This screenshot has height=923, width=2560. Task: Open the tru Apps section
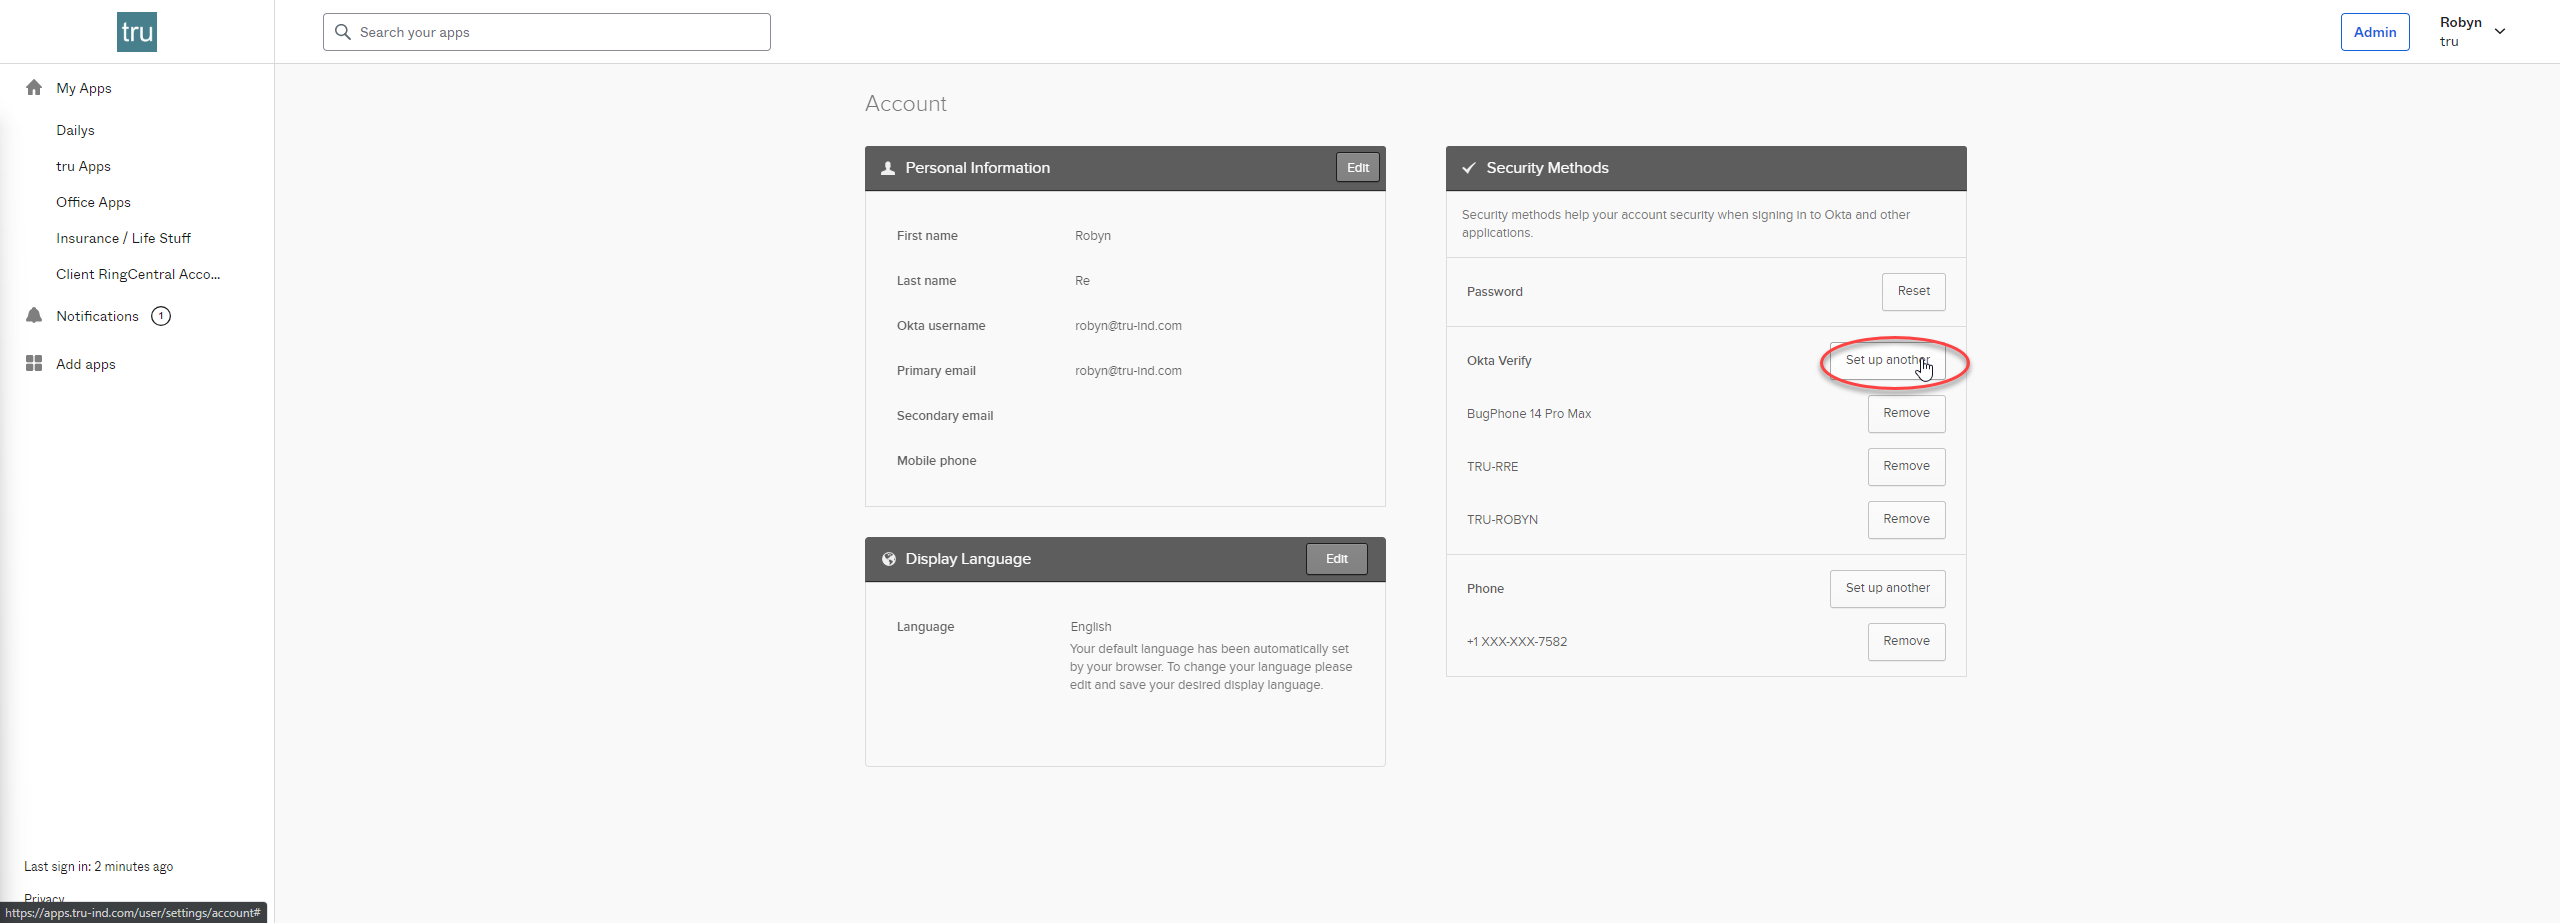83,166
